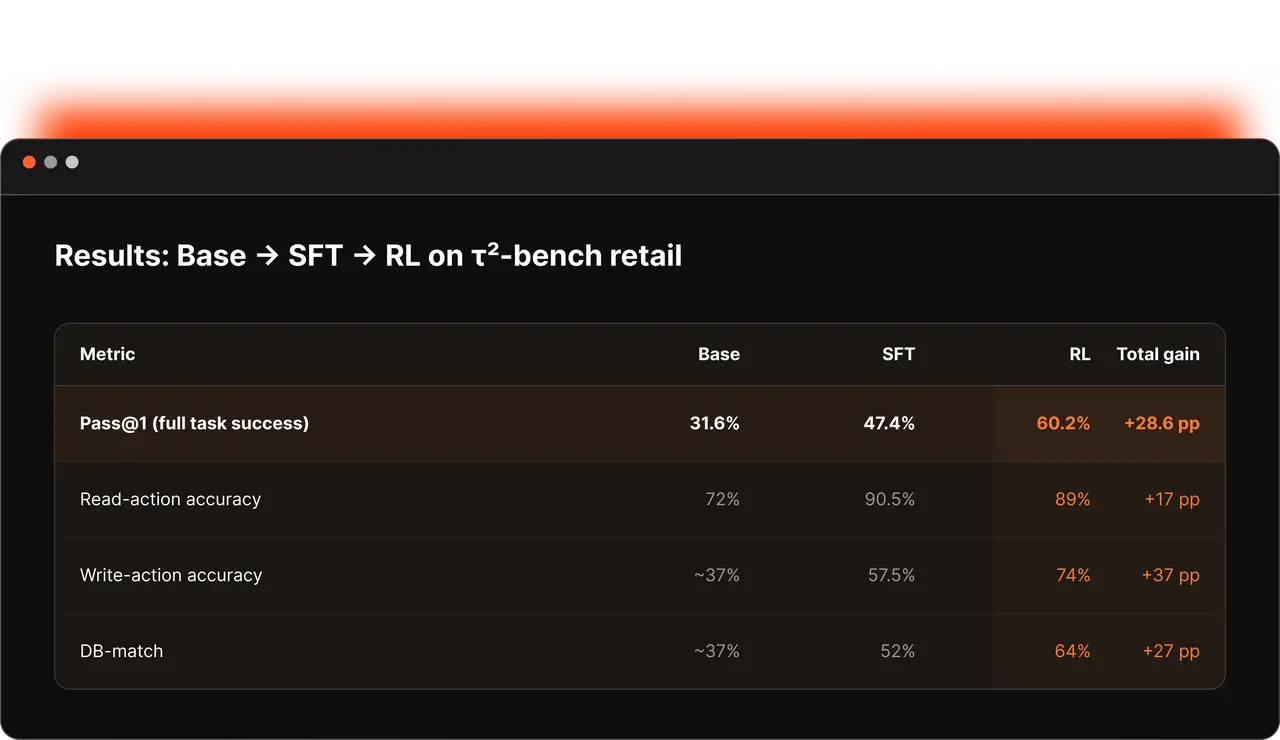Click the red close window dot
This screenshot has height=740, width=1280.
pos(29,162)
